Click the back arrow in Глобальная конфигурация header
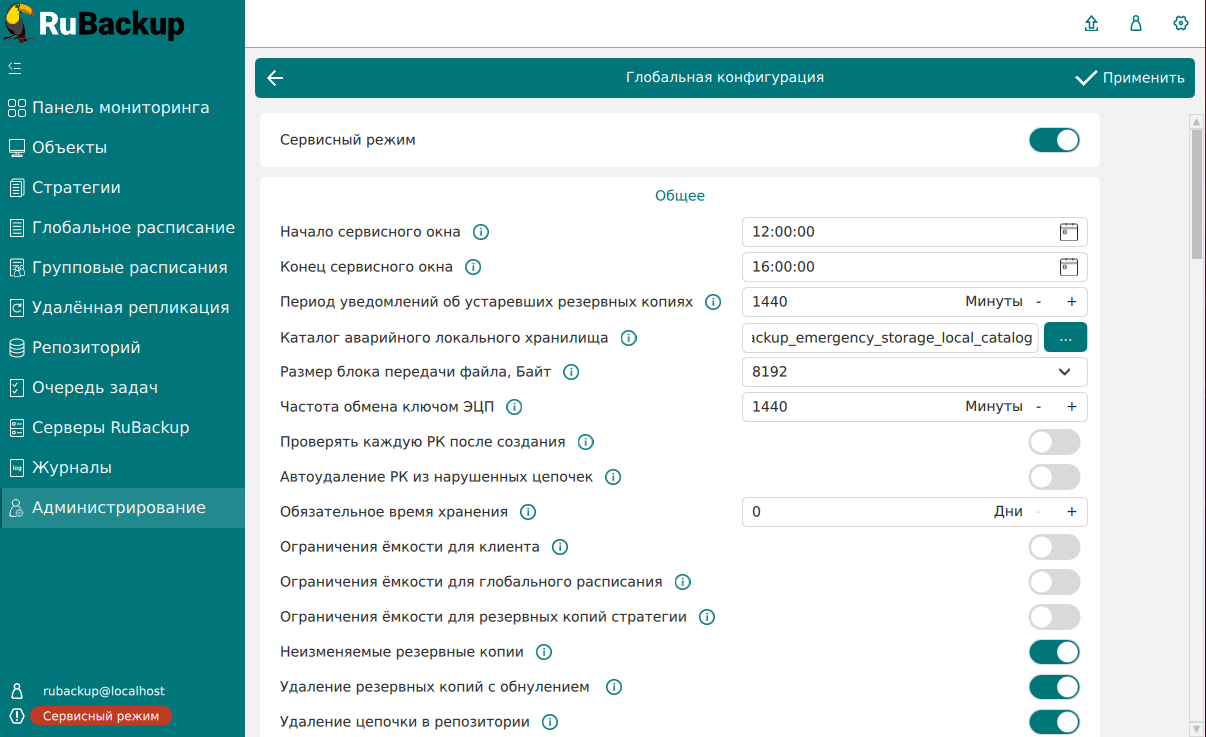Viewport: 1206px width, 737px height. pyautogui.click(x=276, y=78)
